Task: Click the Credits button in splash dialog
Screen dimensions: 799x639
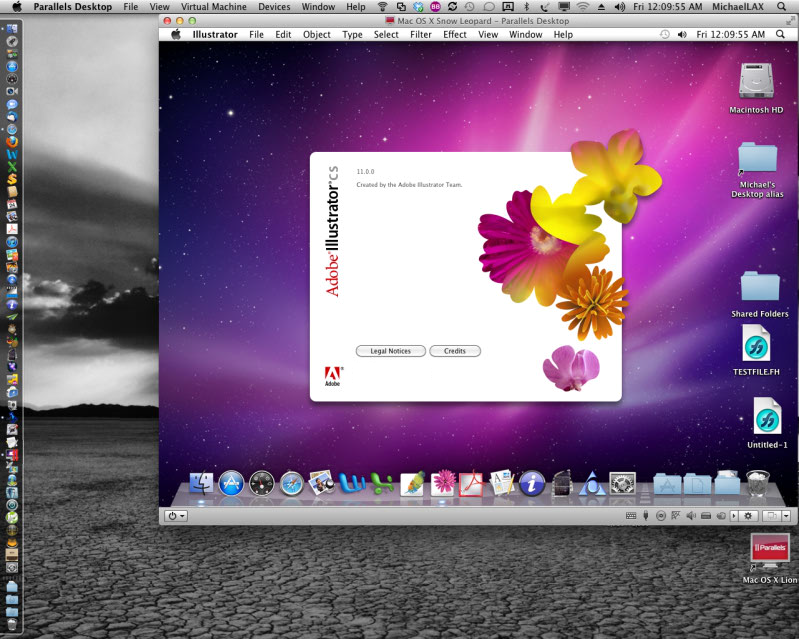Action: tap(455, 351)
